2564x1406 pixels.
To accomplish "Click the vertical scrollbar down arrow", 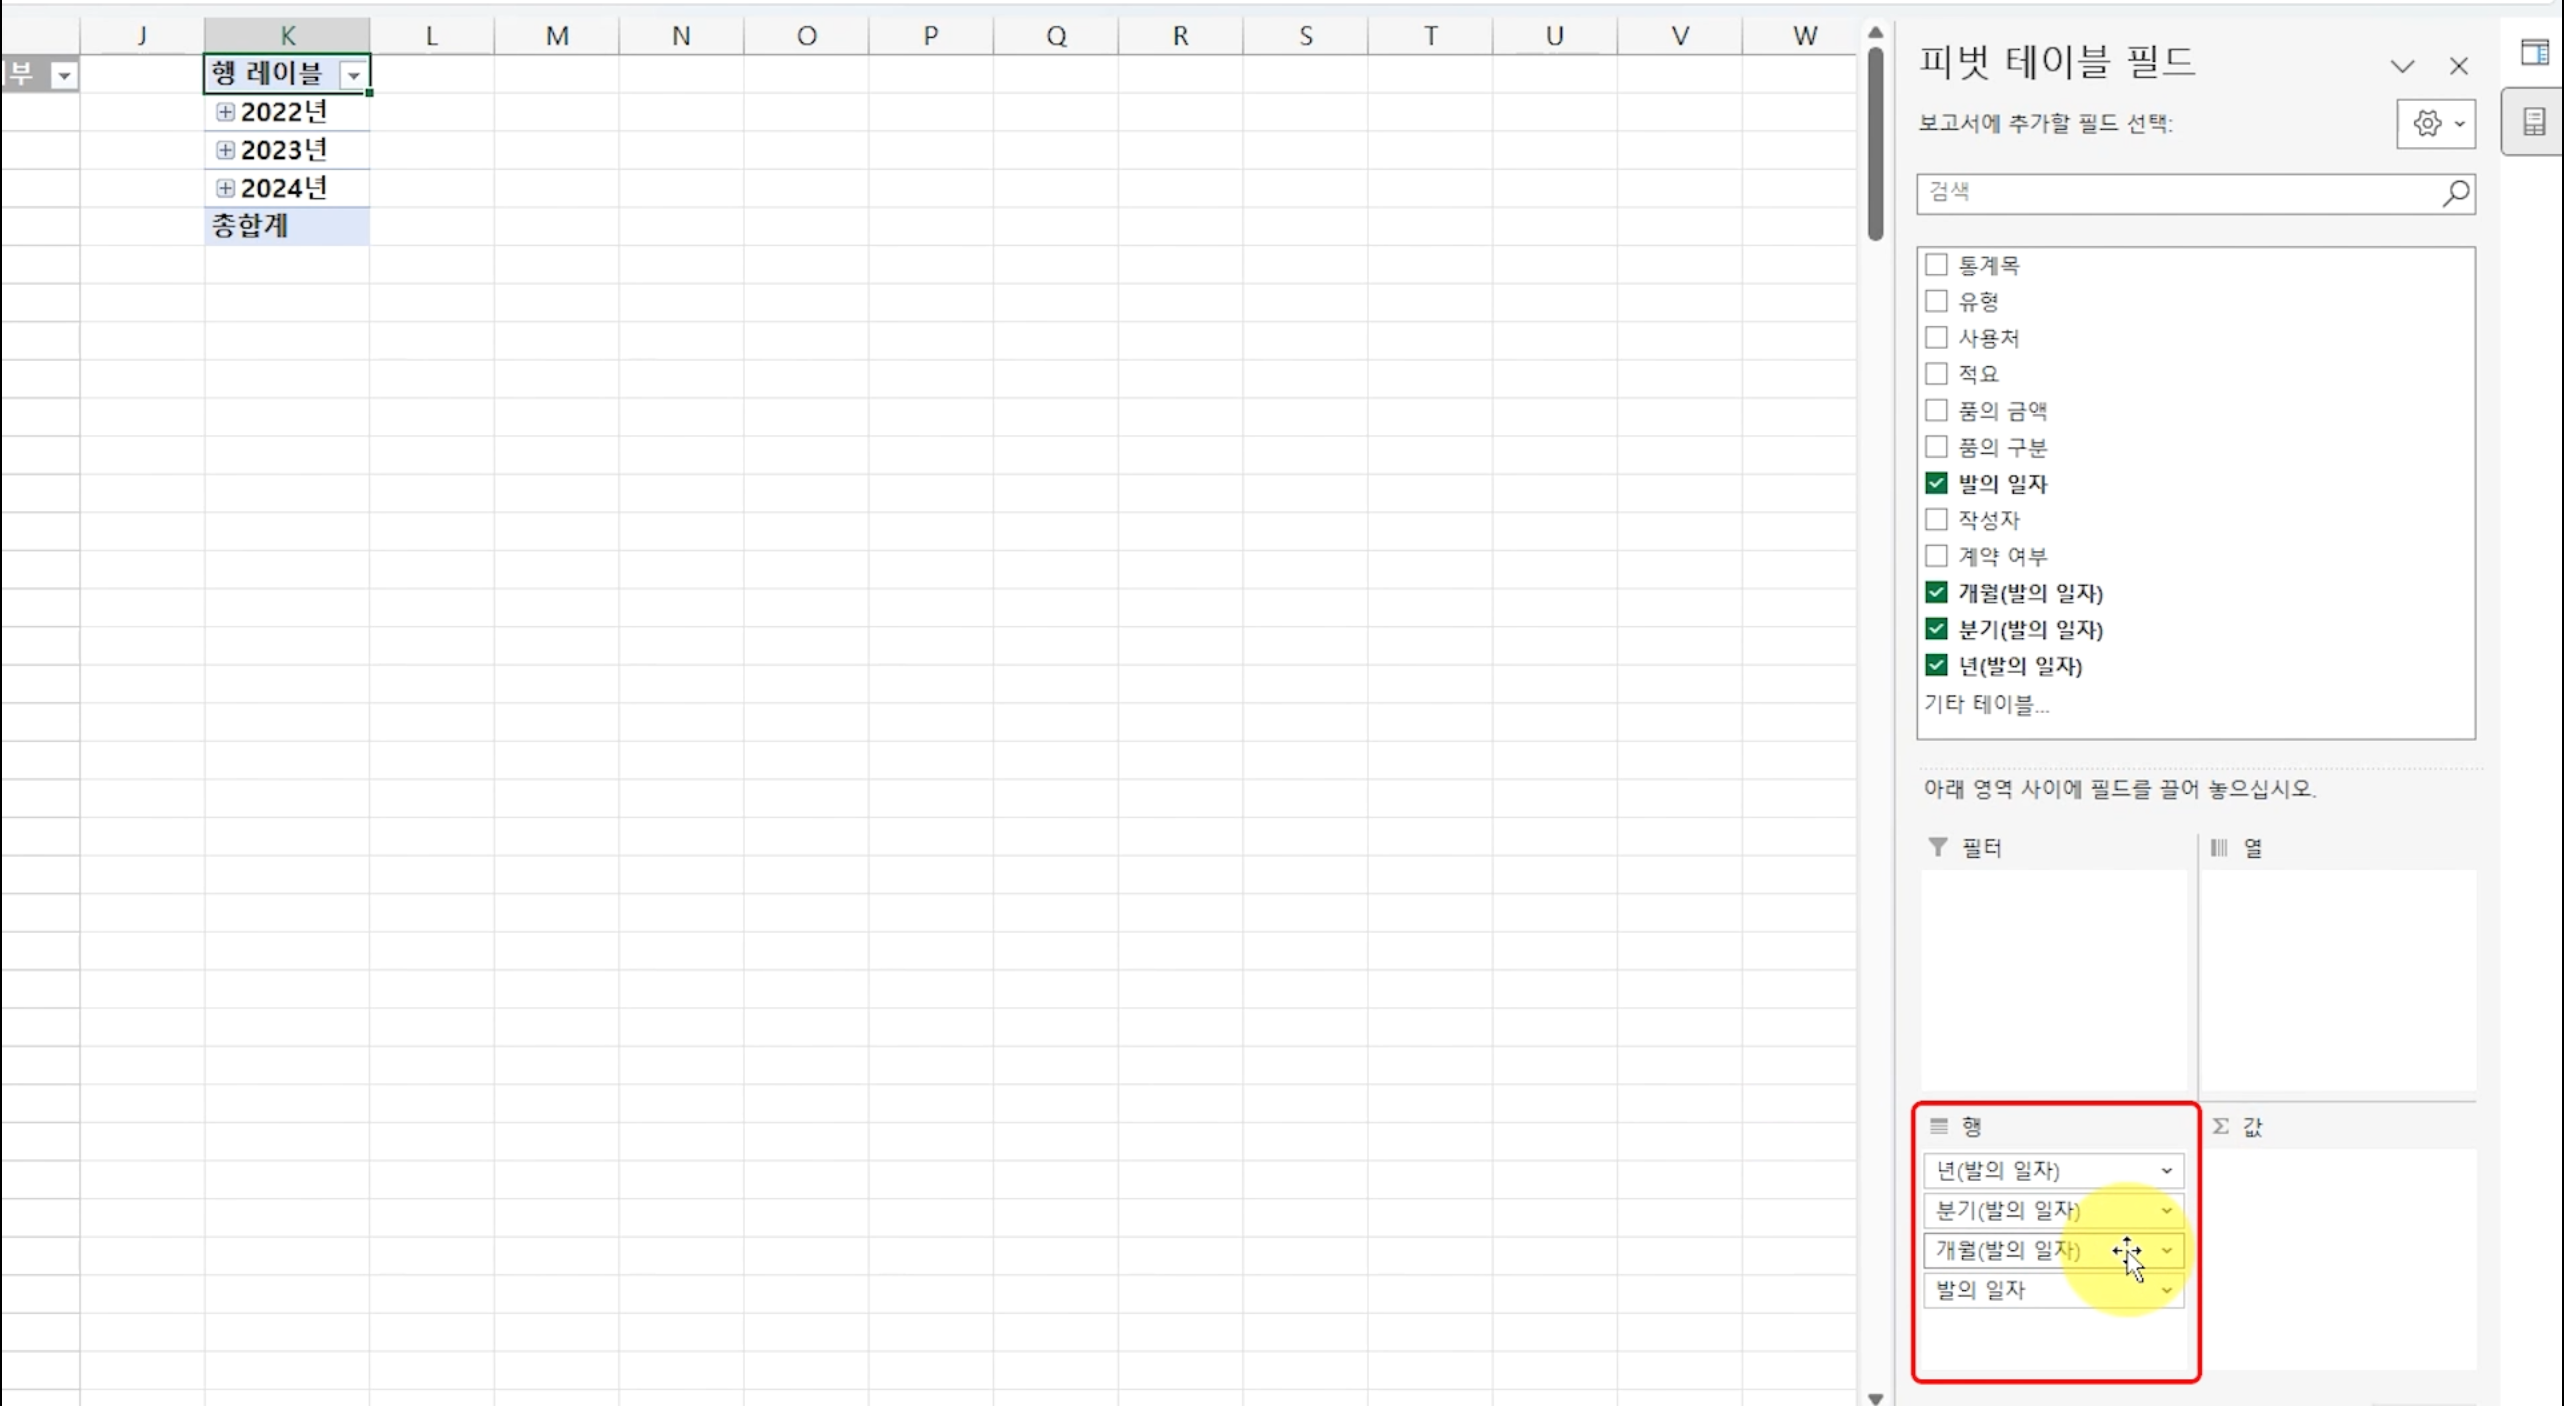I will point(1875,1398).
